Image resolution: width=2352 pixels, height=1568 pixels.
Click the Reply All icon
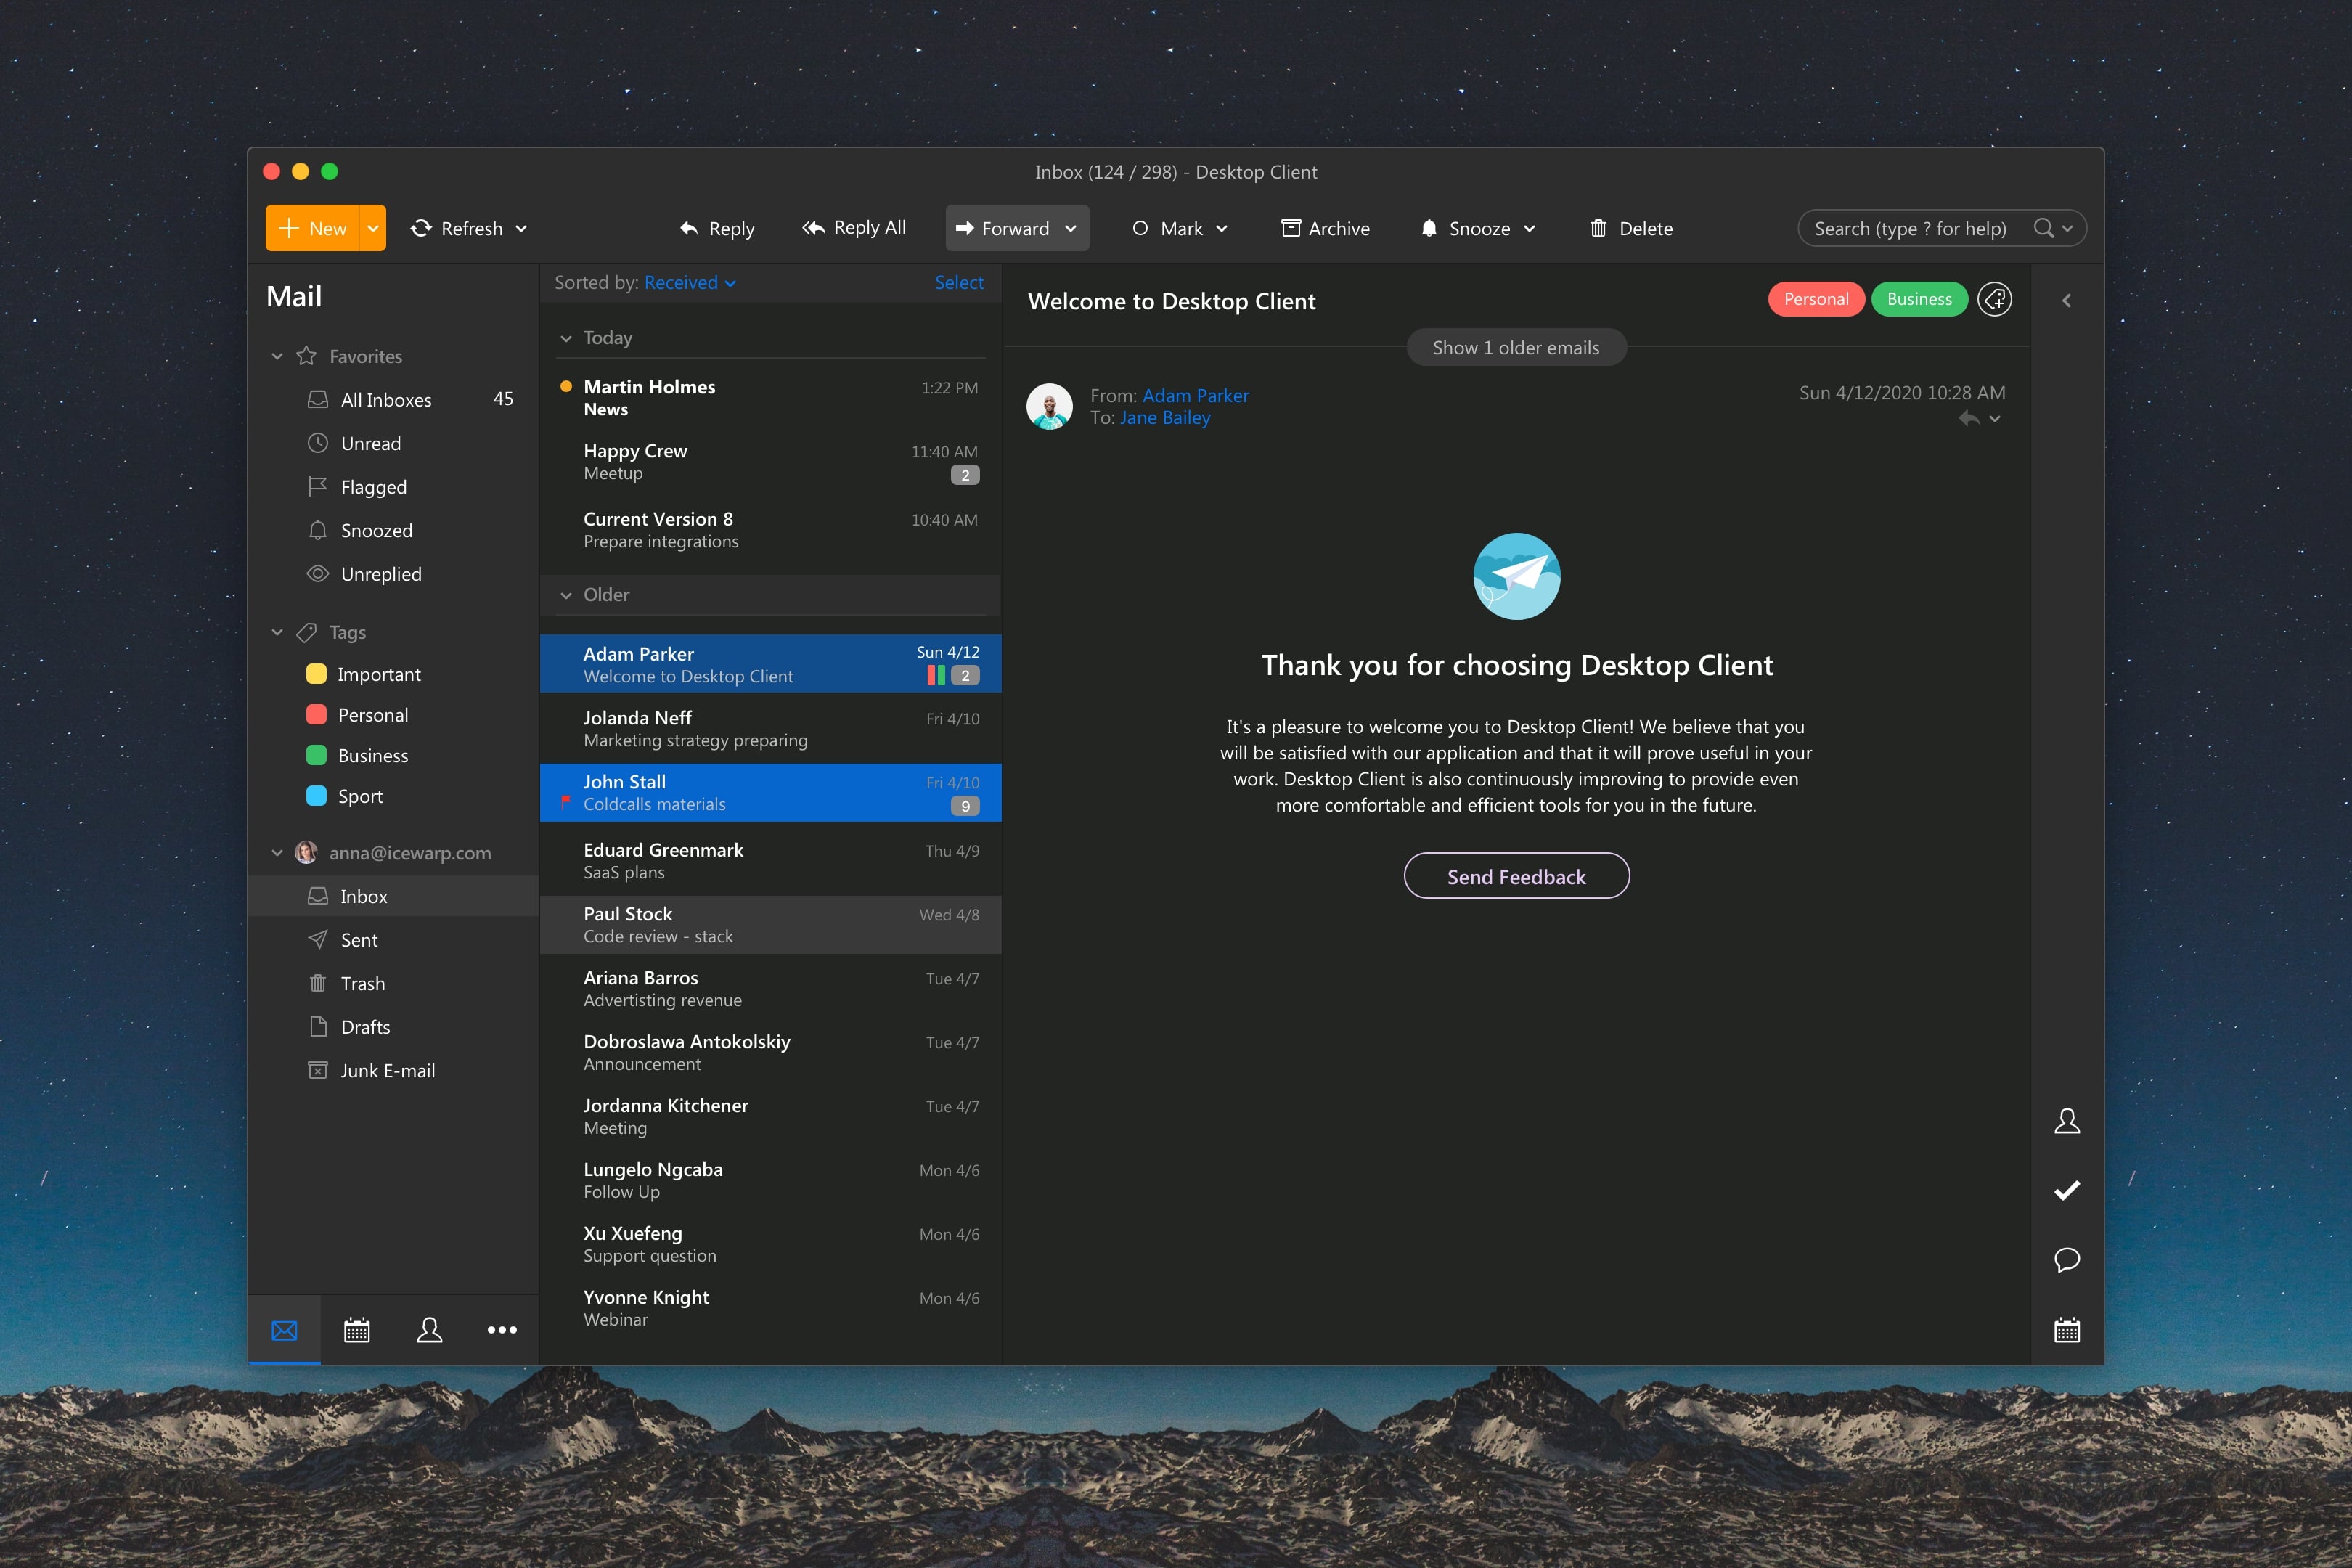pyautogui.click(x=812, y=227)
